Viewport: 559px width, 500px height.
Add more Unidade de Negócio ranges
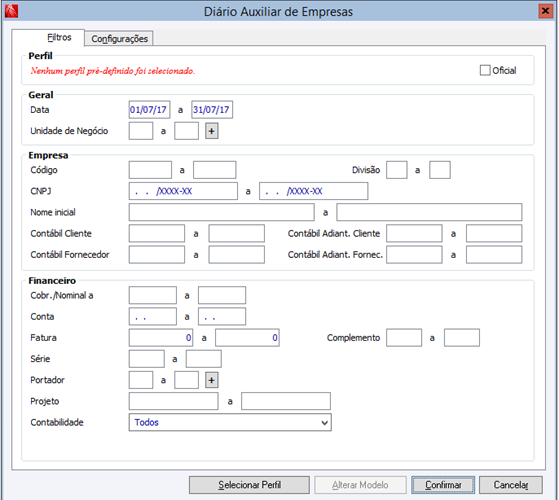click(211, 131)
